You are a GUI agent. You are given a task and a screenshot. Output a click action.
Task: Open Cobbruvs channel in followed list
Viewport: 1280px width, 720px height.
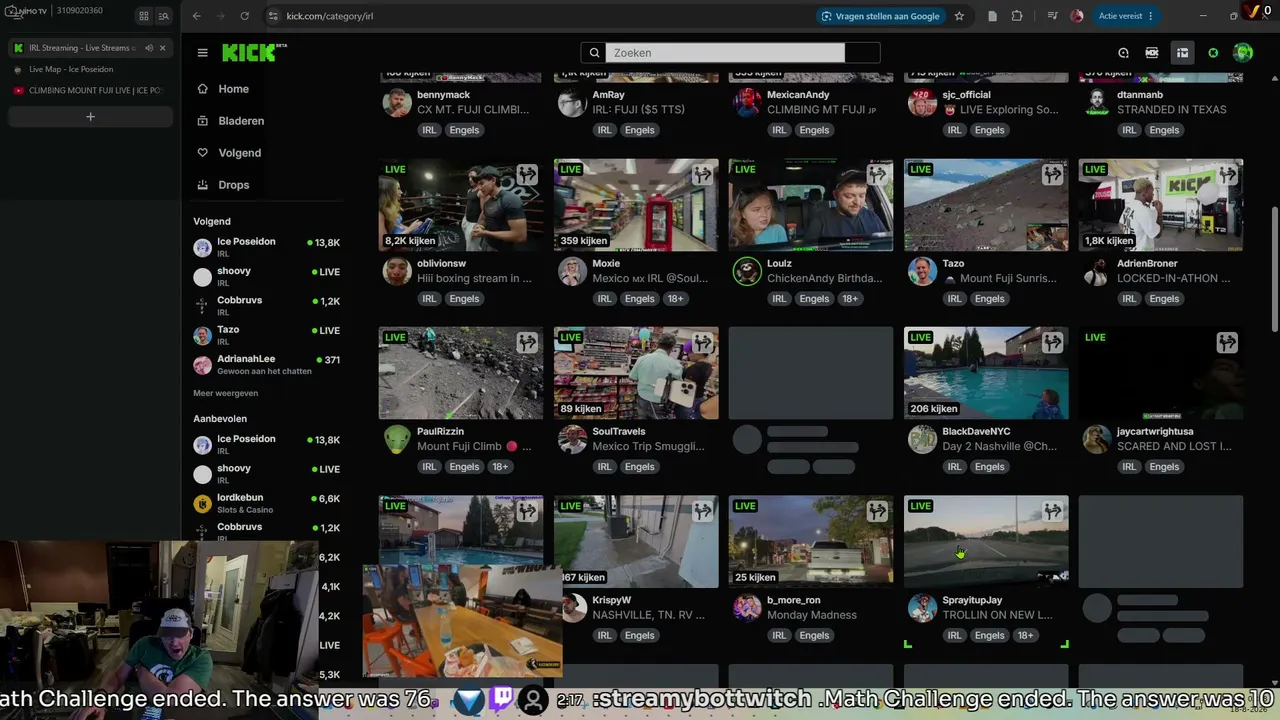[x=267, y=306]
